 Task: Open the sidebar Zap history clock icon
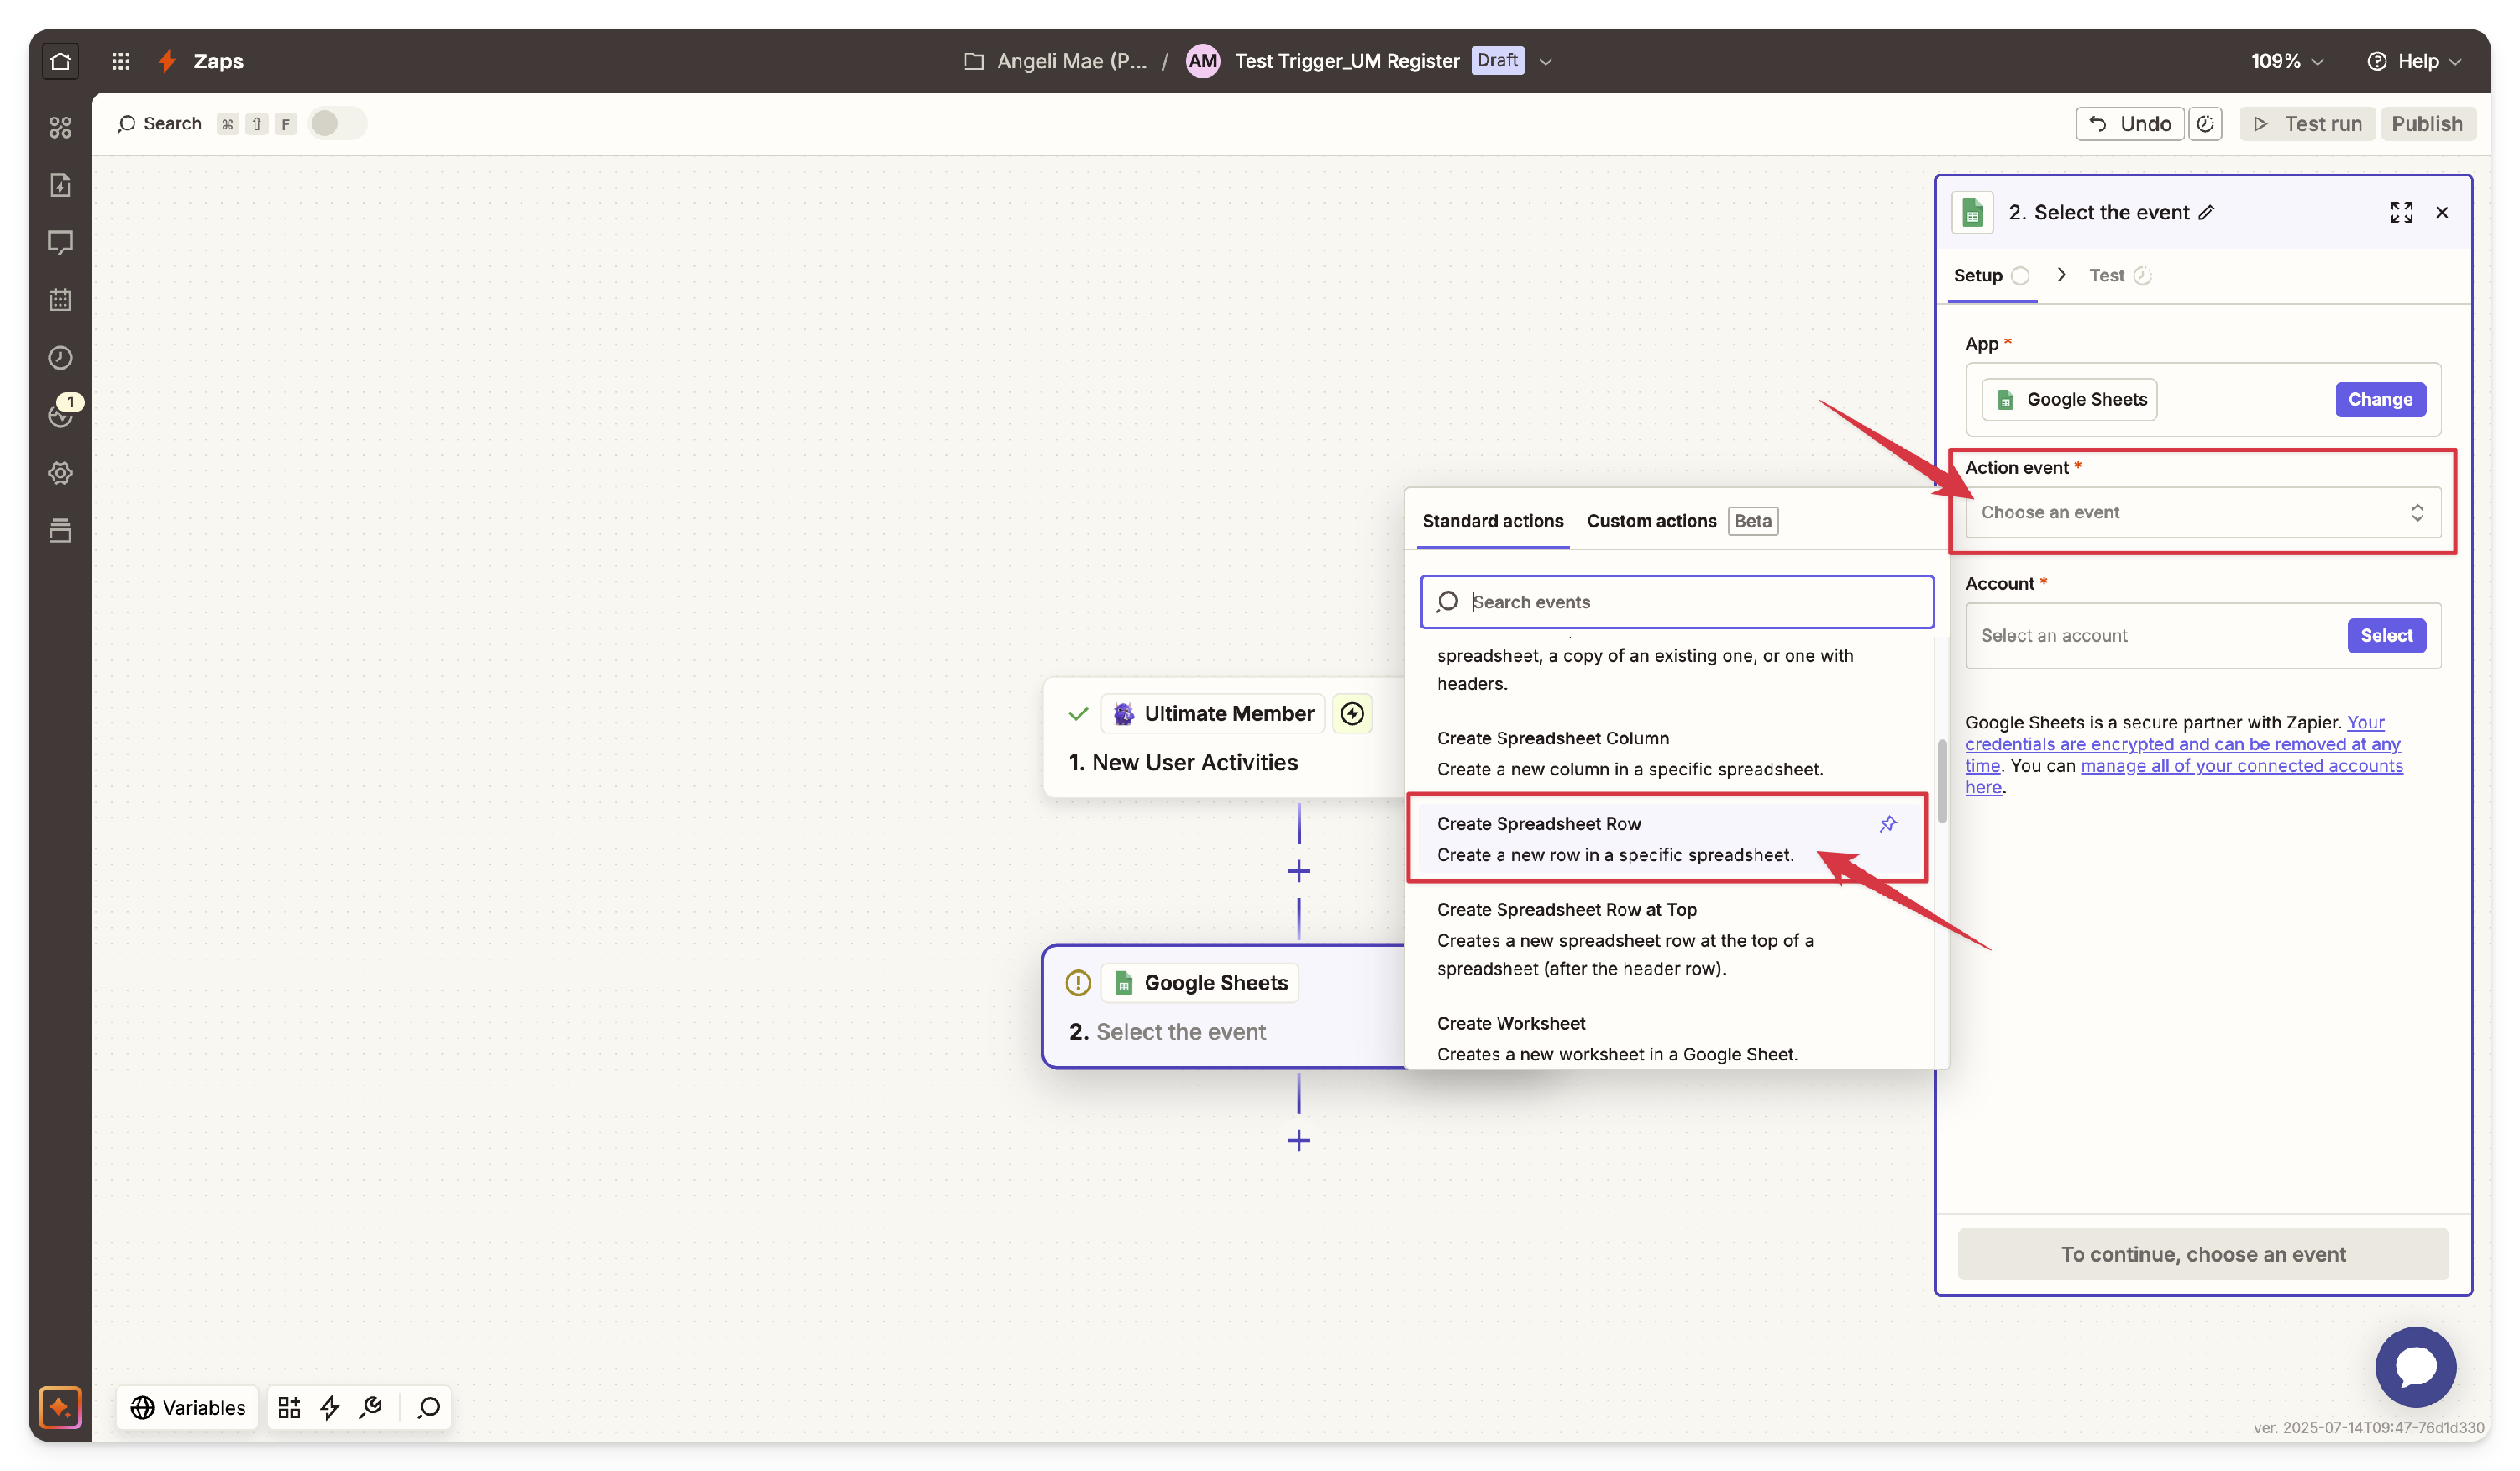click(x=60, y=358)
